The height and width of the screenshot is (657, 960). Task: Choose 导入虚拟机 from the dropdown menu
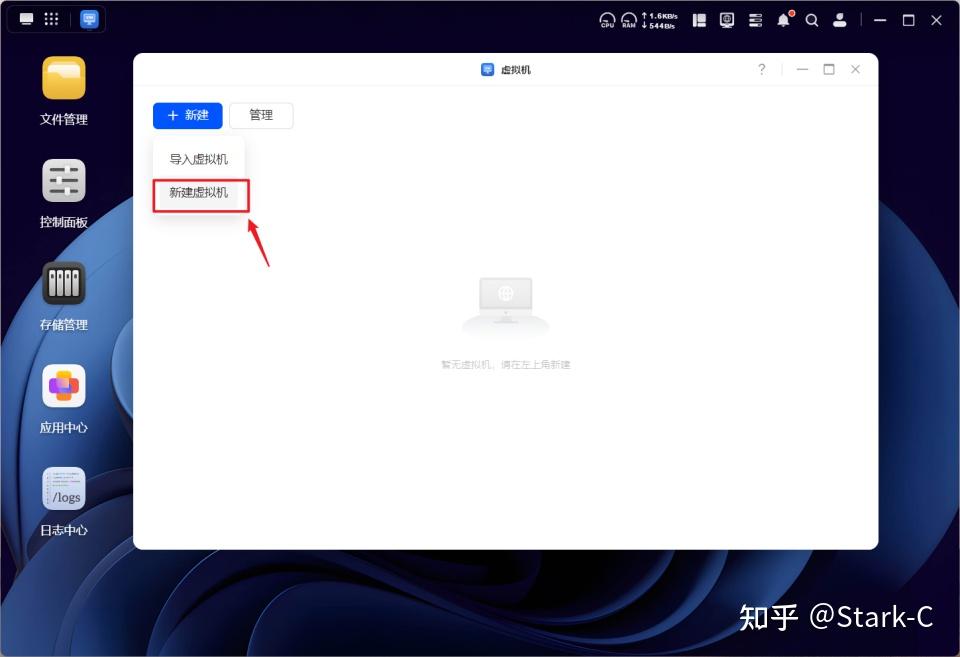coord(198,159)
